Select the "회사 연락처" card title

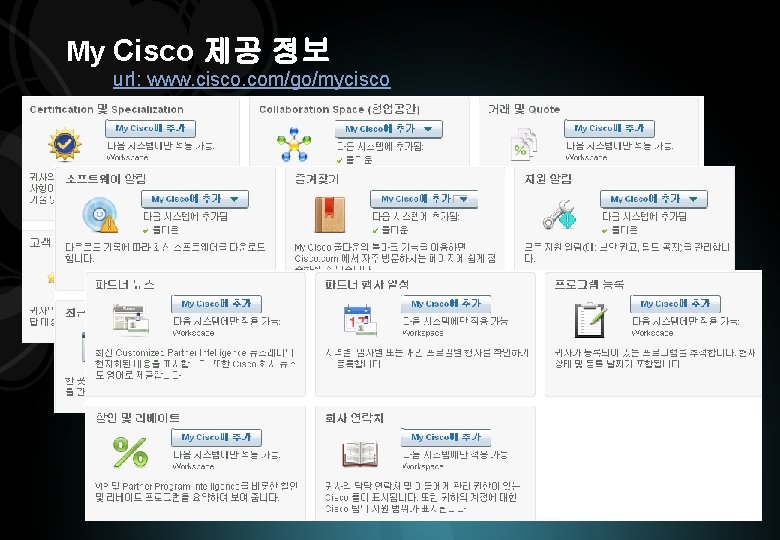[354, 418]
